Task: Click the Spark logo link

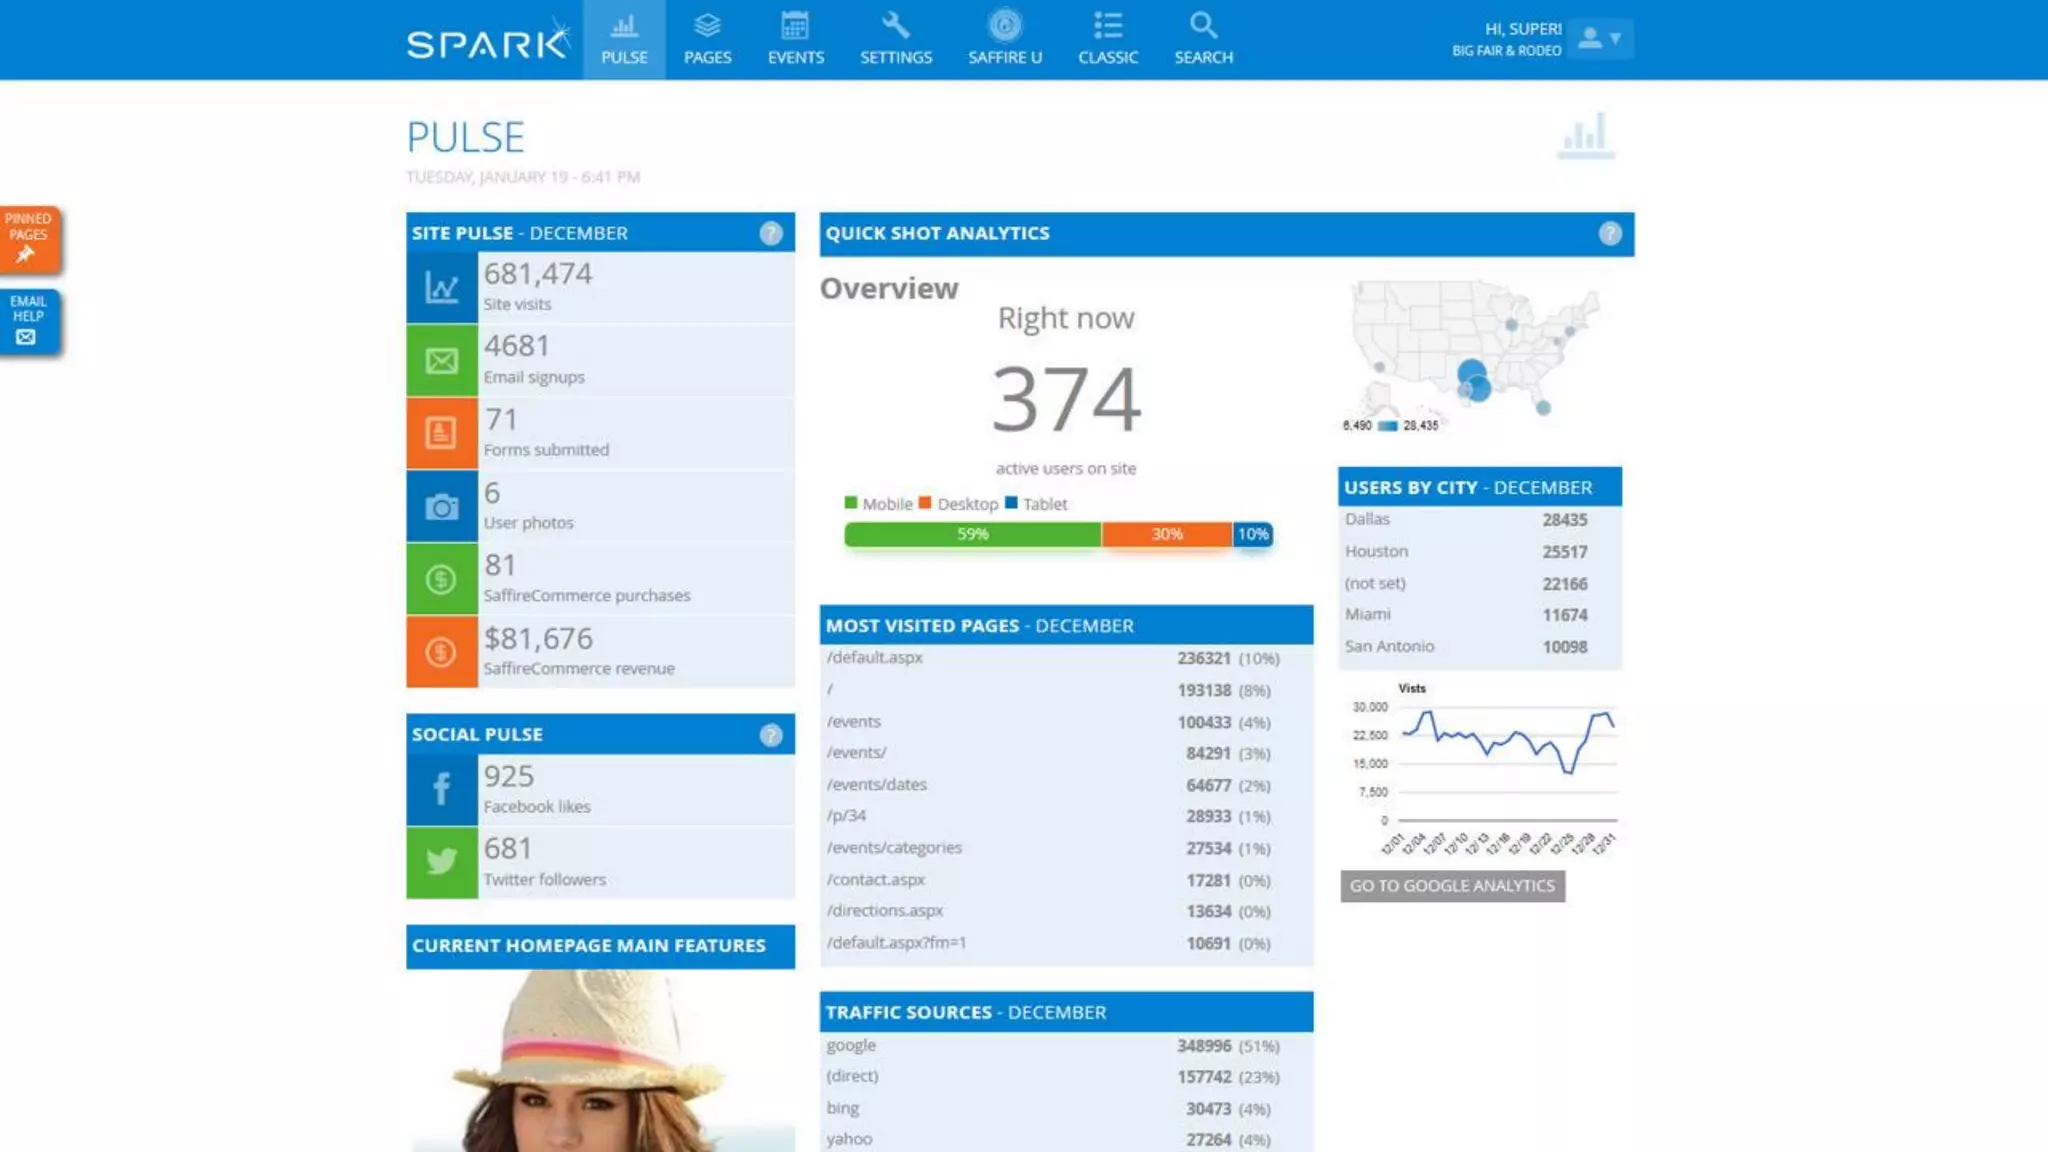Action: [487, 42]
